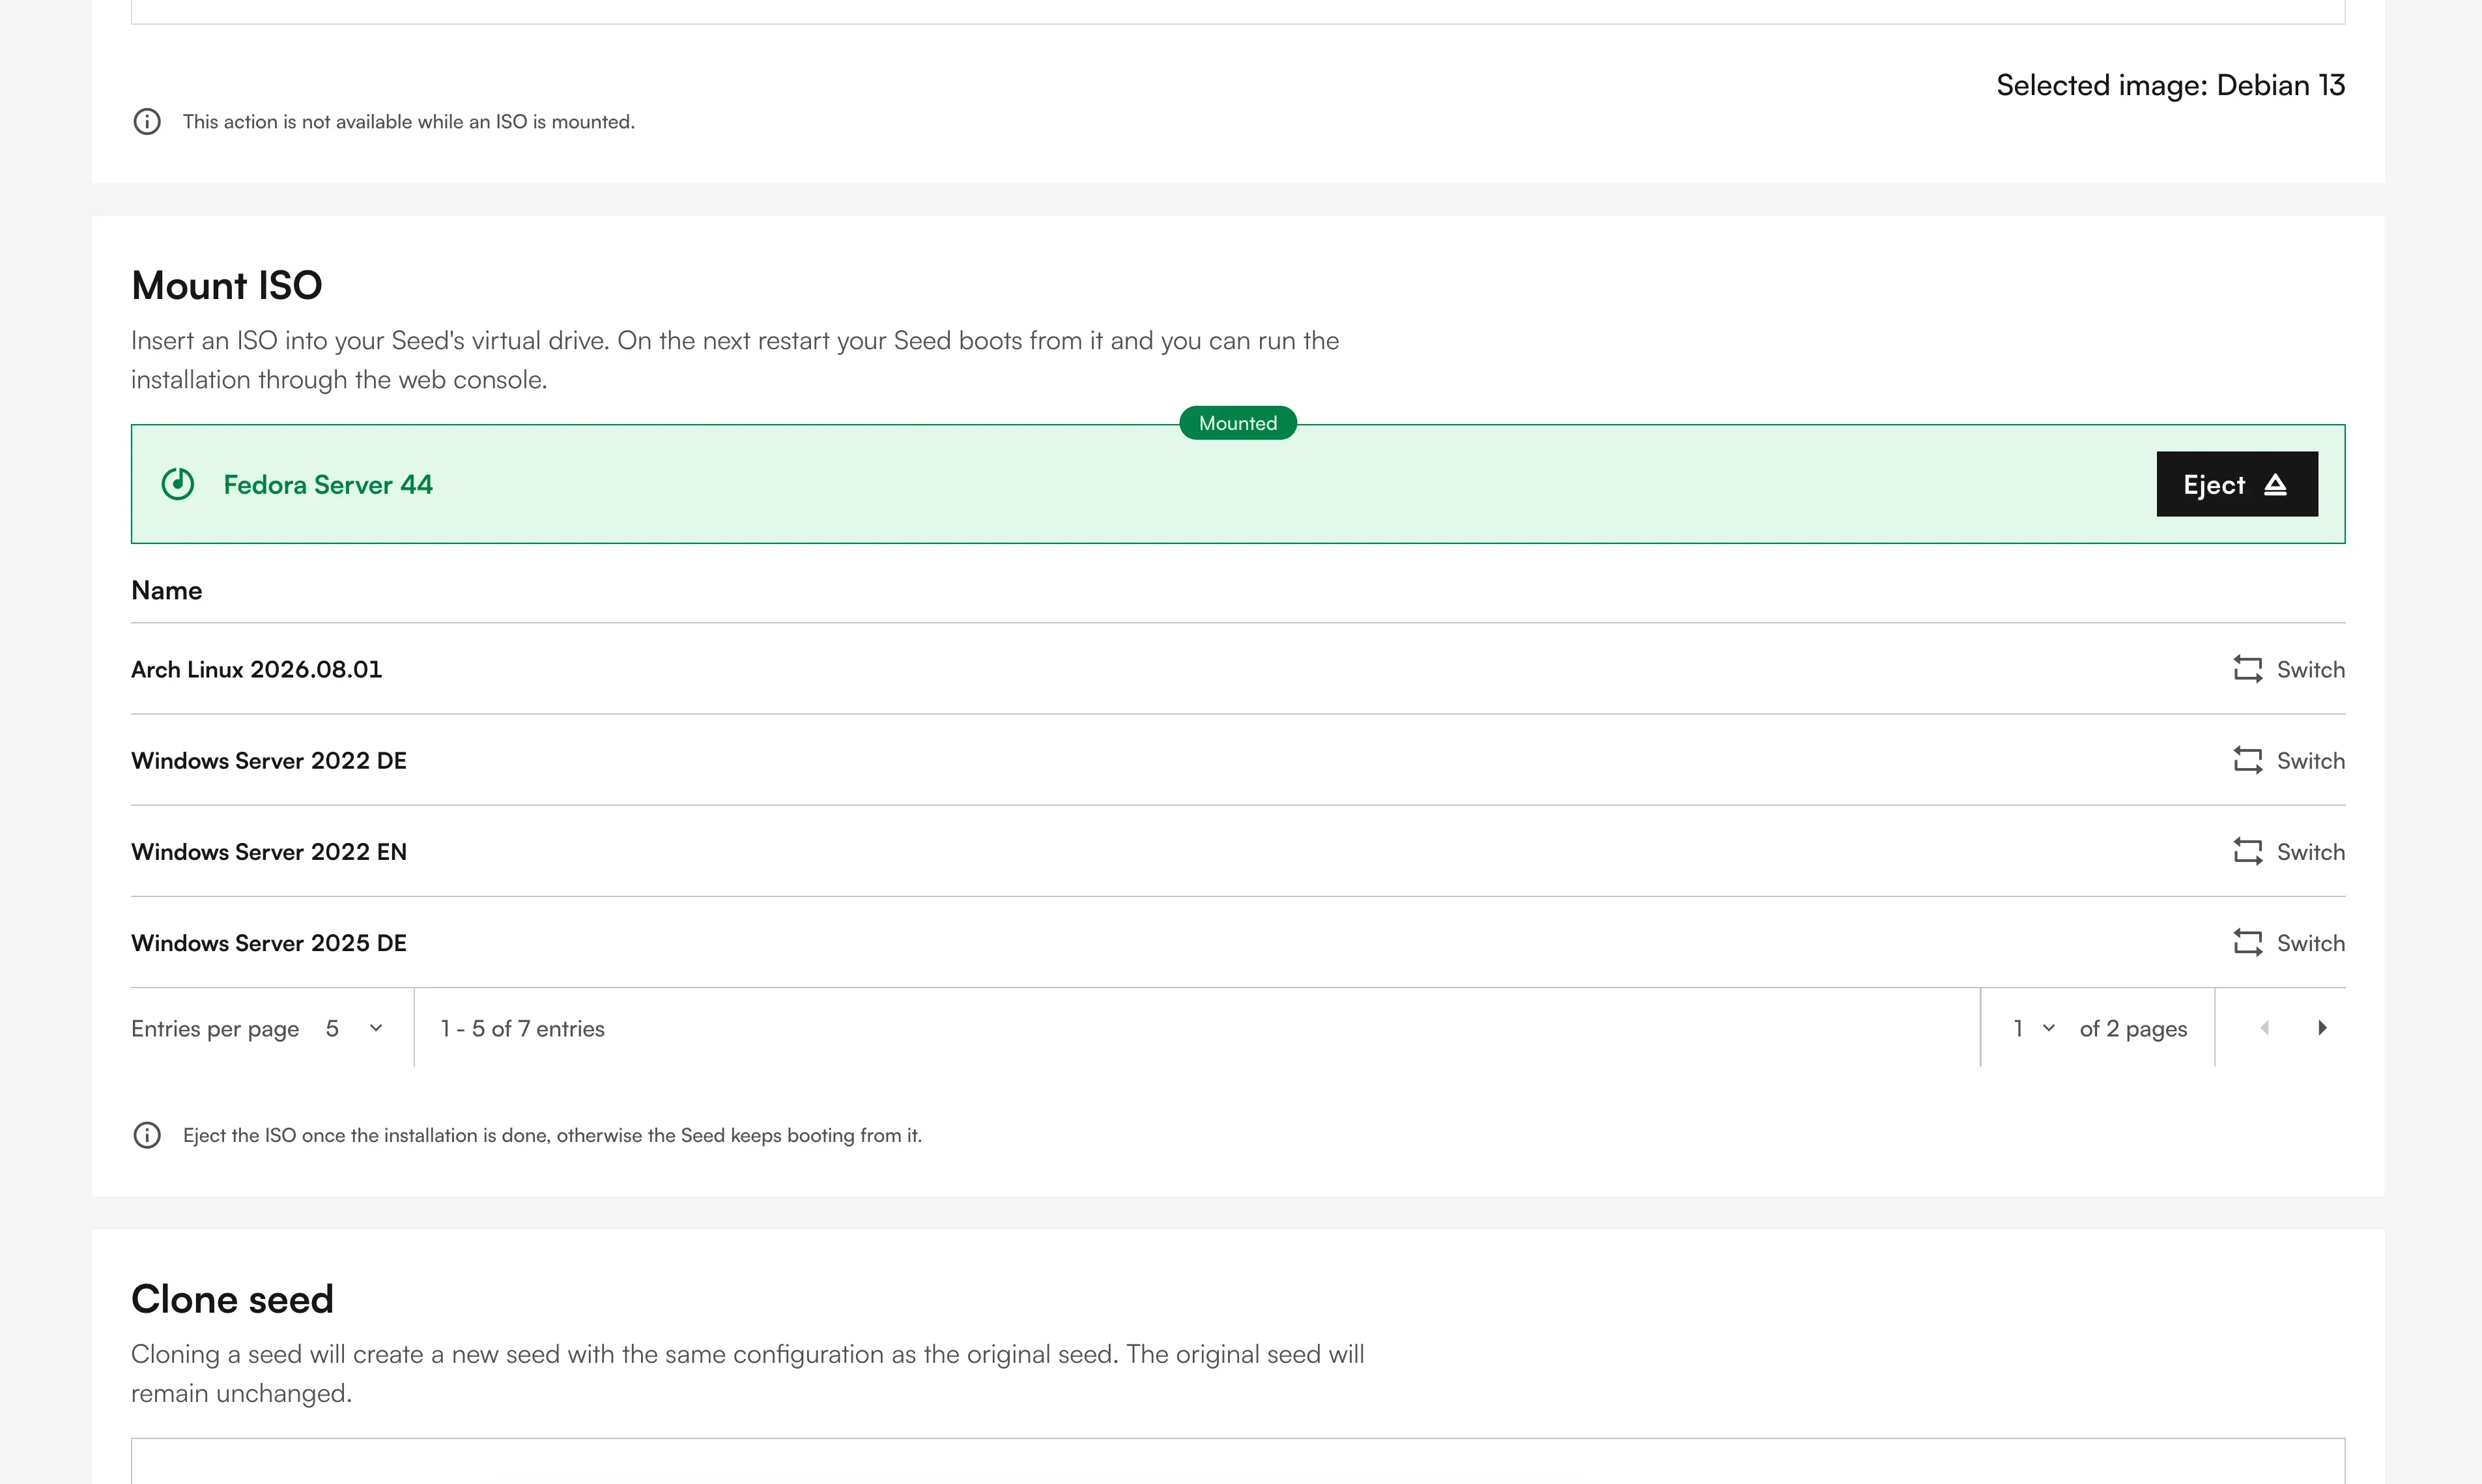The width and height of the screenshot is (2482, 1484).
Task: Go to the previous page of ISO entries
Action: (x=2265, y=1028)
